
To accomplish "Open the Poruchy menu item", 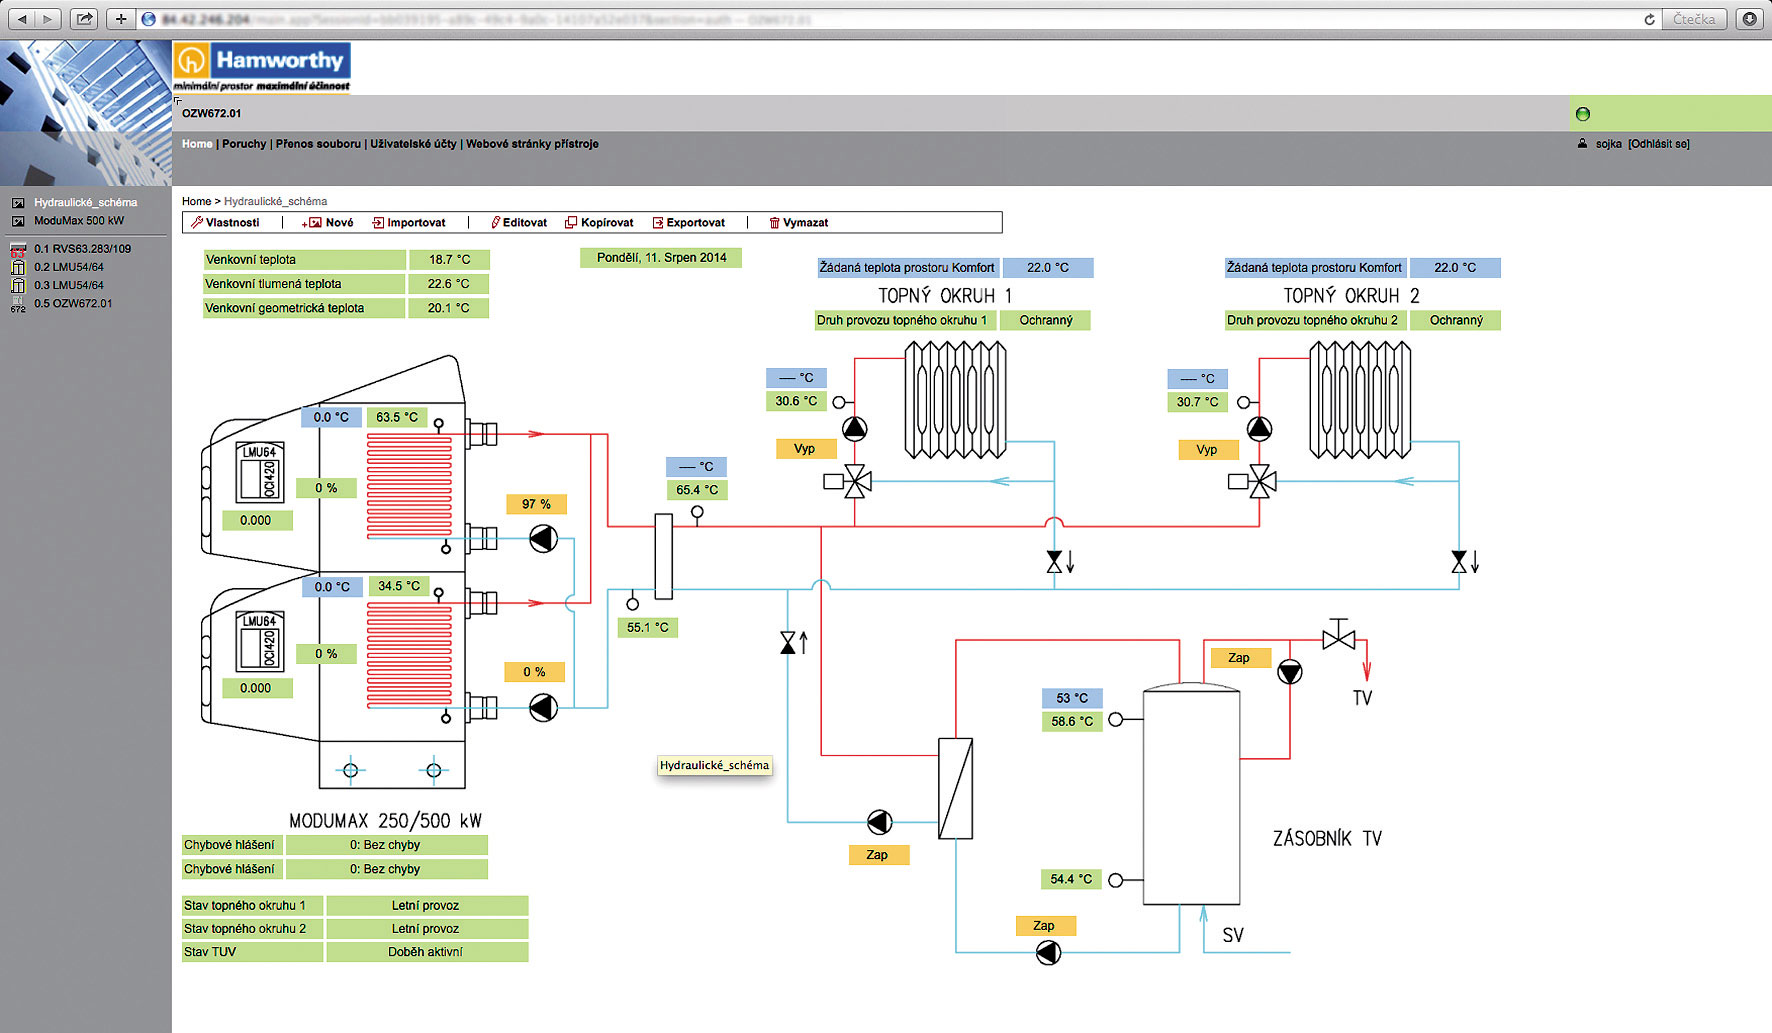I will coord(244,144).
